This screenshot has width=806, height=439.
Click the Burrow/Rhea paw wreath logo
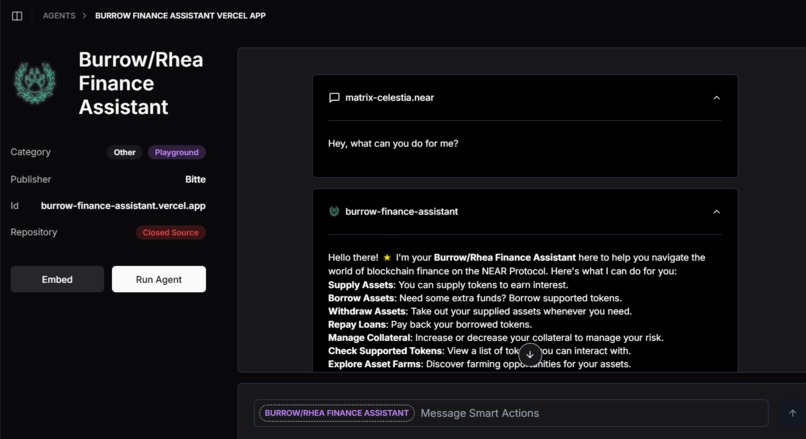34,83
